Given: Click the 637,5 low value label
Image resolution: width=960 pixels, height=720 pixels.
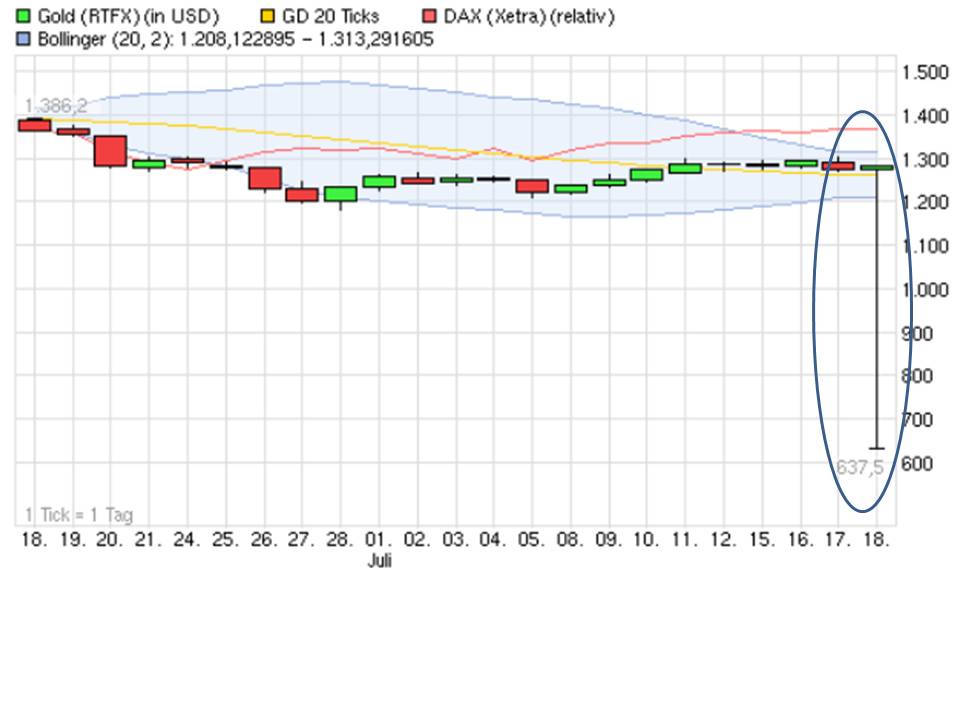Looking at the screenshot, I should tap(861, 467).
